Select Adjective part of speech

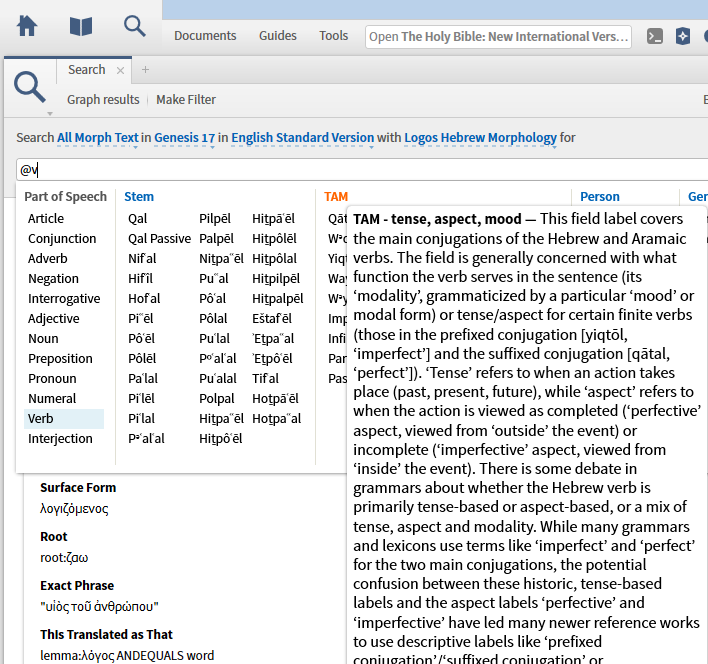pos(54,319)
